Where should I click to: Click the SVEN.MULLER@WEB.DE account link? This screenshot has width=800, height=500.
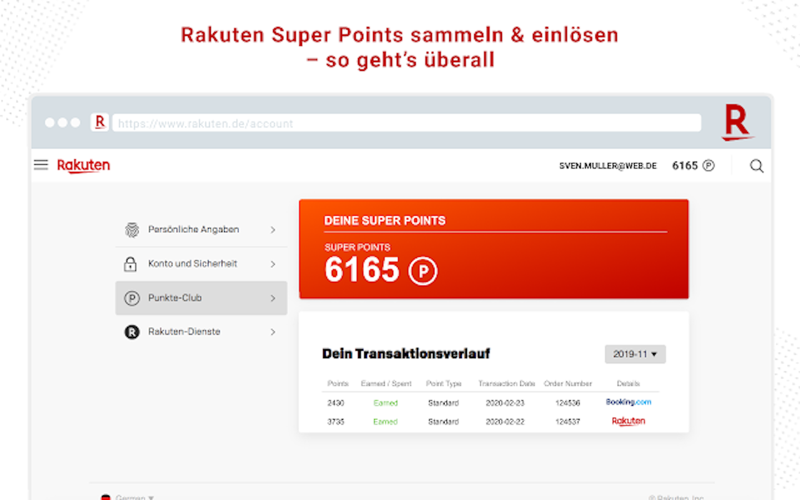(608, 166)
